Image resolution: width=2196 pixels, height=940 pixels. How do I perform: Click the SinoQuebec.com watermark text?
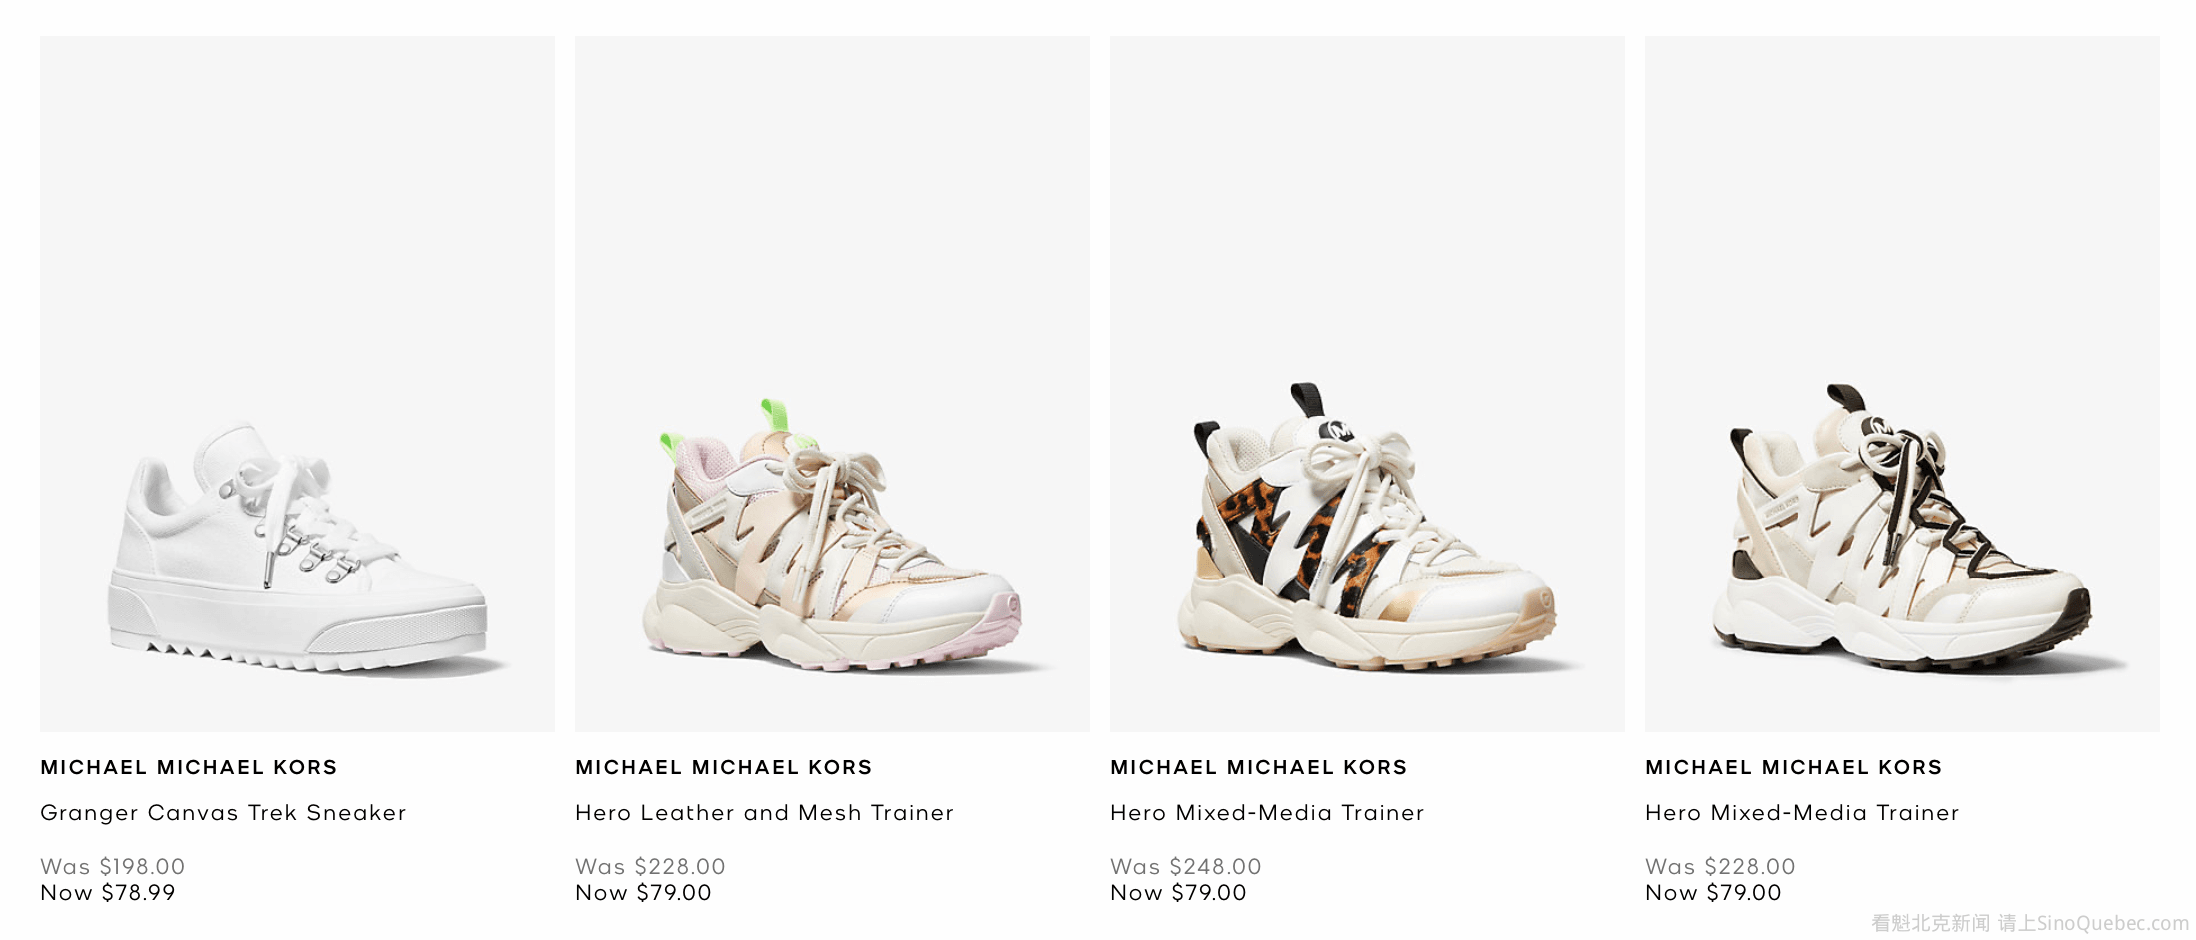pyautogui.click(x=2113, y=923)
